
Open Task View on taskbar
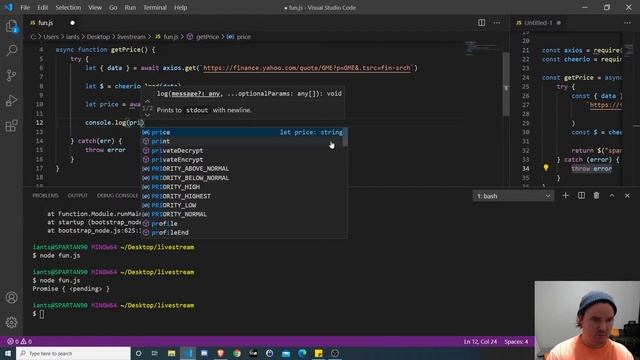(x=155, y=353)
